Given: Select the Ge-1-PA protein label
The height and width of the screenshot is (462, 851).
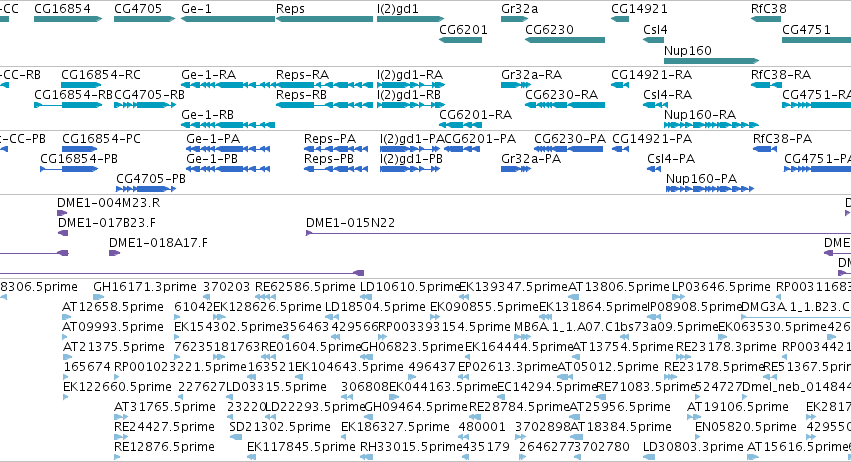Looking at the screenshot, I should (213, 139).
